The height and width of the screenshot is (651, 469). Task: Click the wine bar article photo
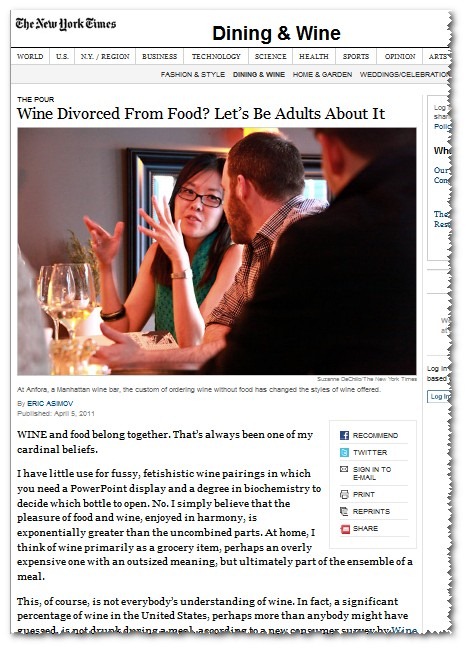(x=217, y=251)
